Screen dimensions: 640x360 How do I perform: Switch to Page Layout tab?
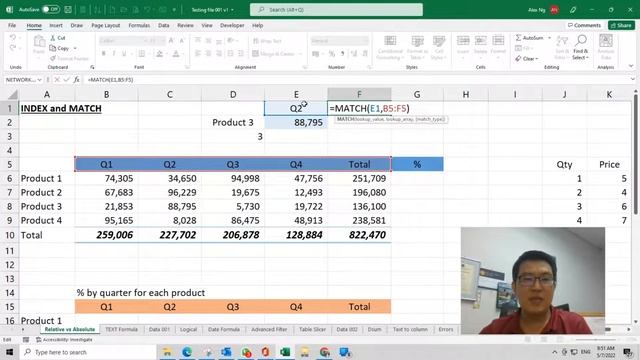point(106,25)
